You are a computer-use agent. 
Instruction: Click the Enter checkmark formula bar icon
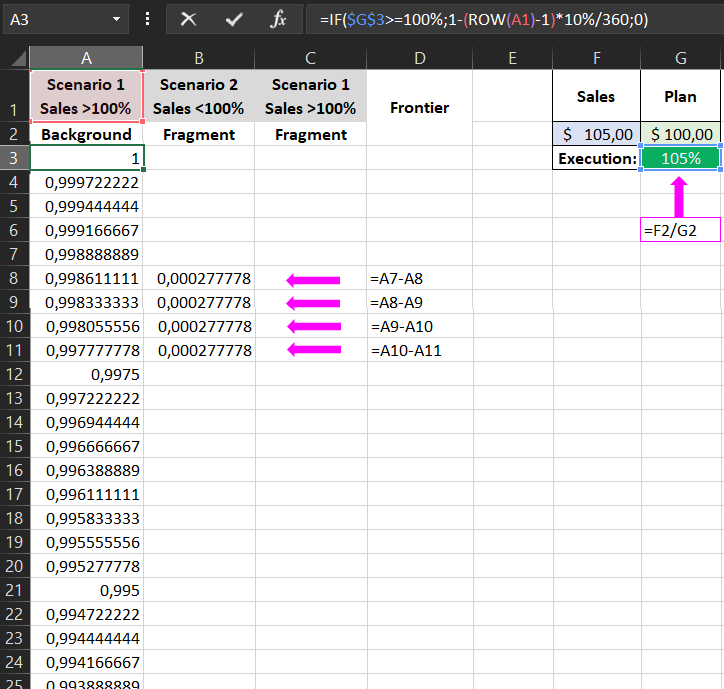[x=234, y=19]
